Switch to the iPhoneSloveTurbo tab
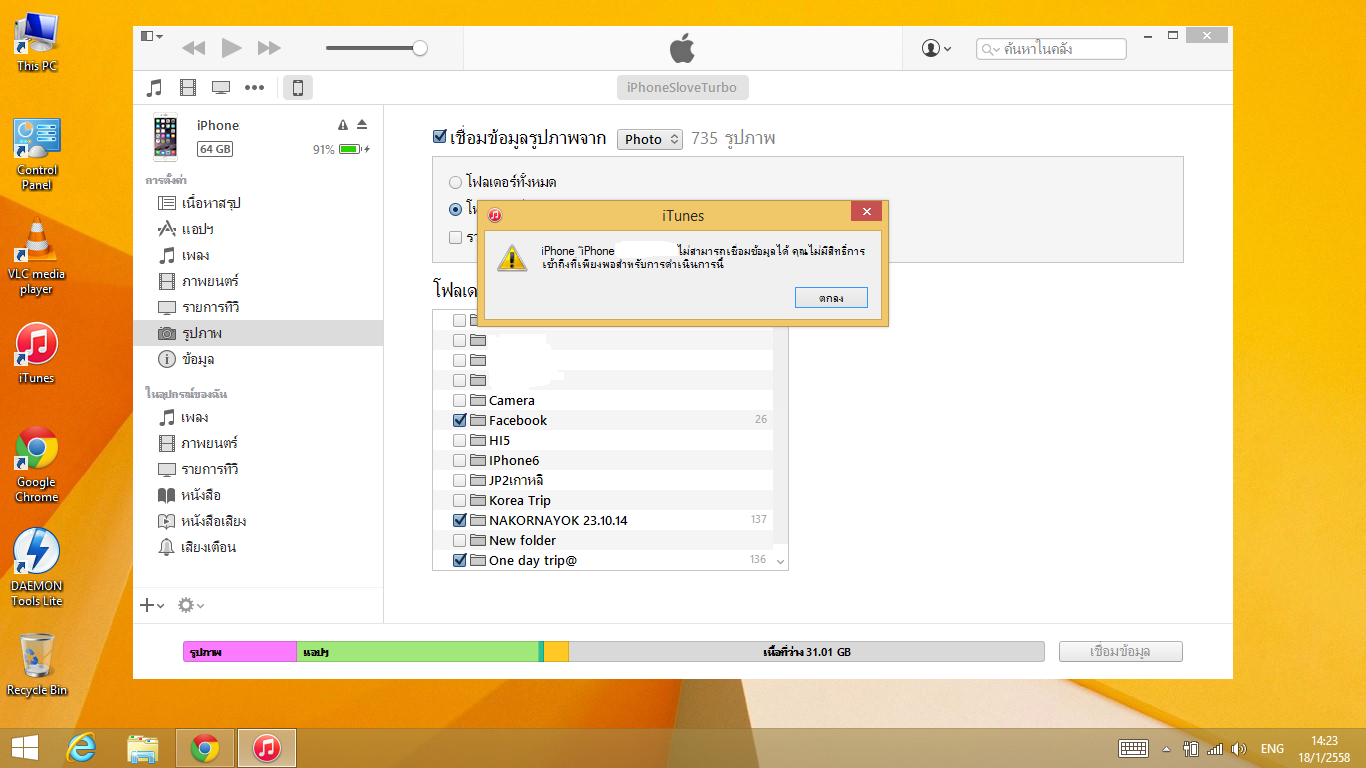 (682, 88)
